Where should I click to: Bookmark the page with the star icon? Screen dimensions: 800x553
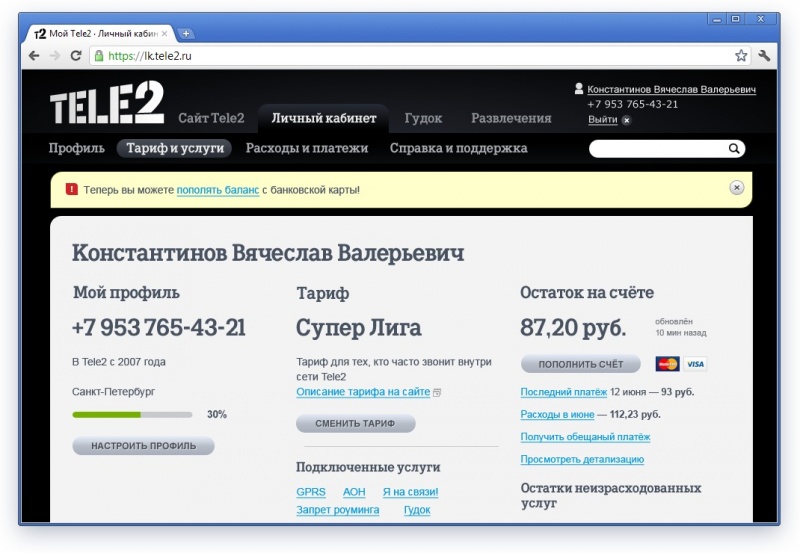[741, 56]
